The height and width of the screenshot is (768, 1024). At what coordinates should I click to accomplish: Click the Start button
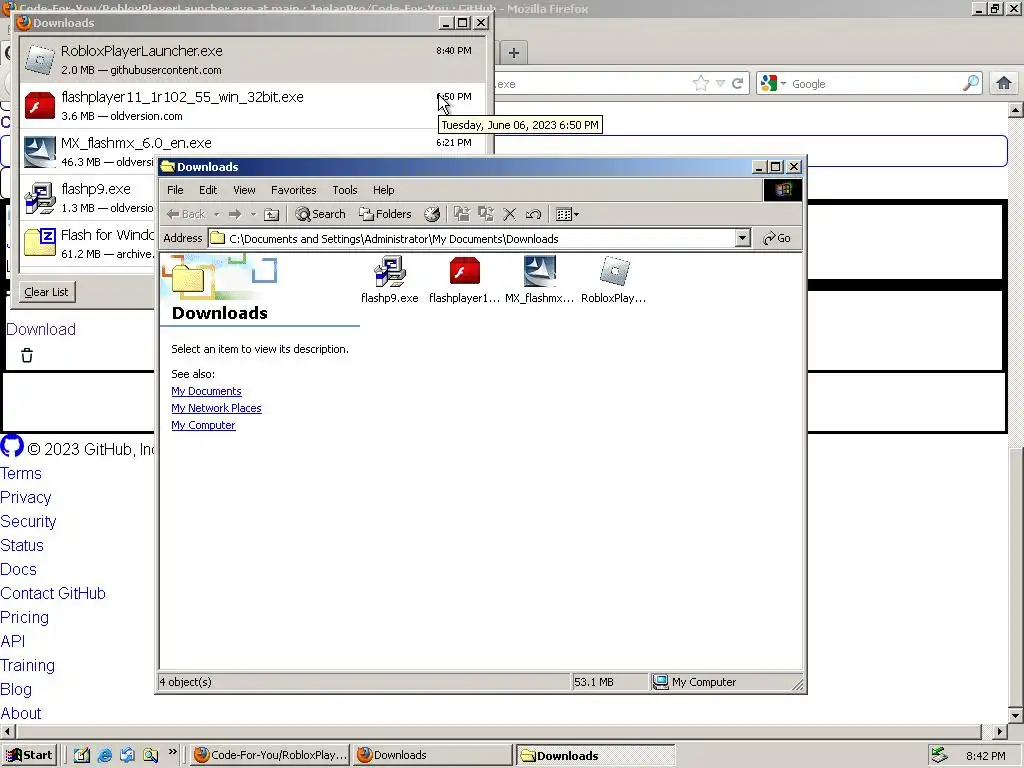[29, 755]
